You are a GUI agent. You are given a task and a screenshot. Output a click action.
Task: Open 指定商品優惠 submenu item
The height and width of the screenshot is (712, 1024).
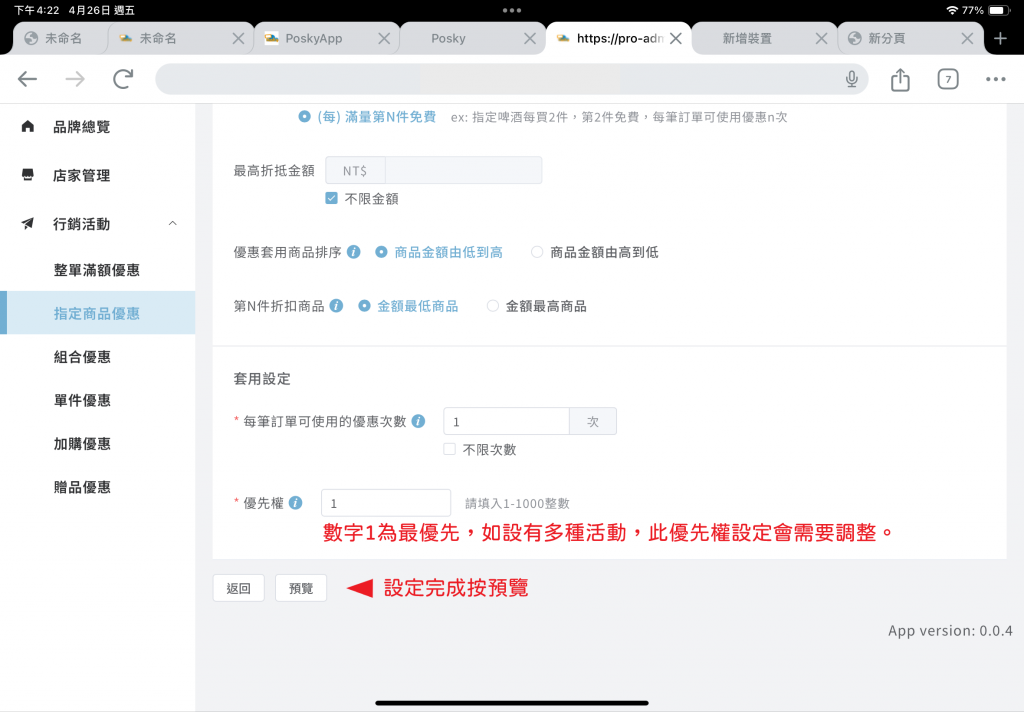tap(98, 313)
